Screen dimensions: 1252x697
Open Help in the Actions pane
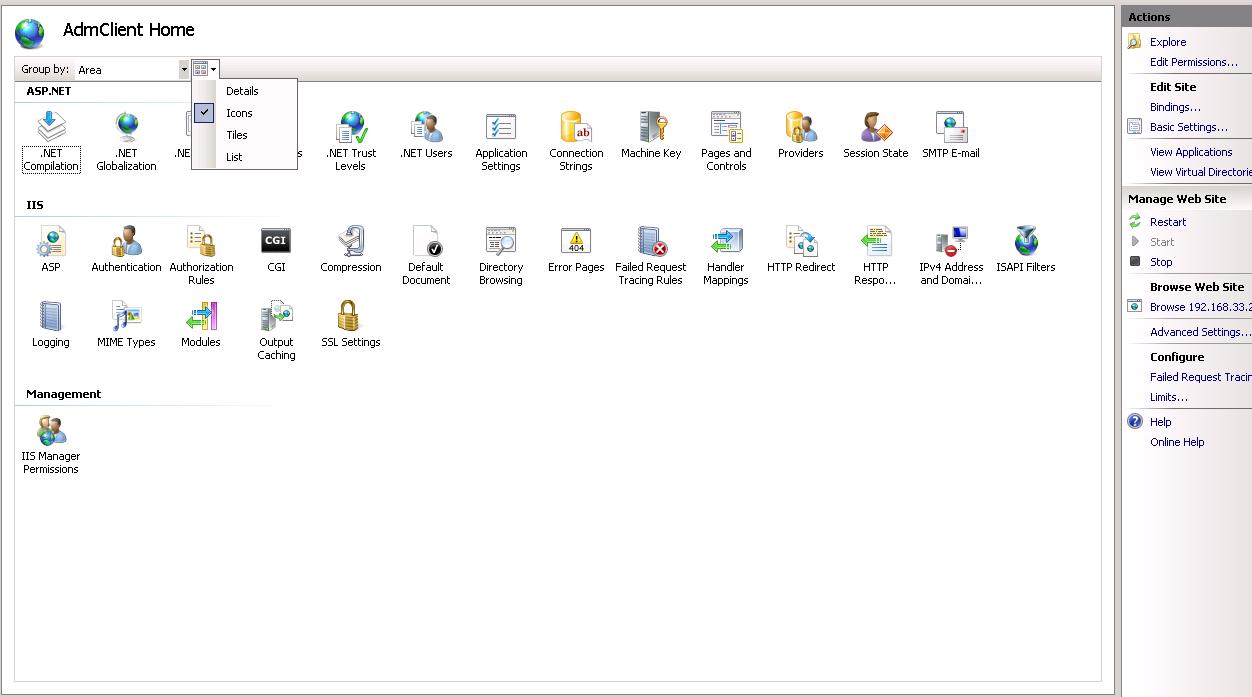tap(1161, 422)
